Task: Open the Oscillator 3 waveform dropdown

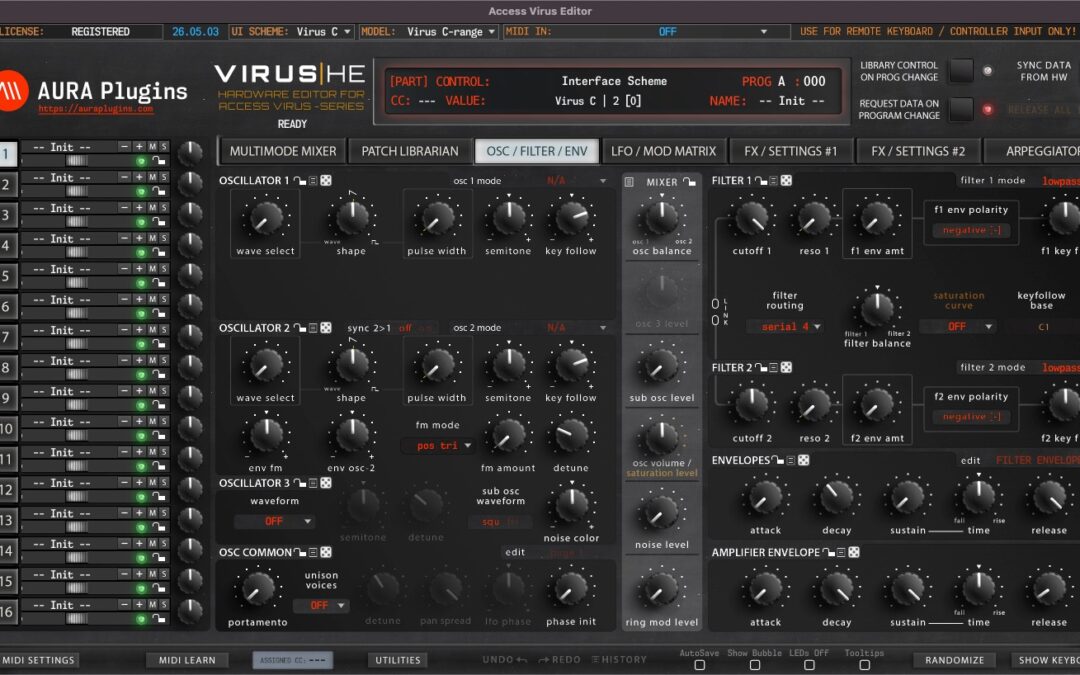Action: 275,521
